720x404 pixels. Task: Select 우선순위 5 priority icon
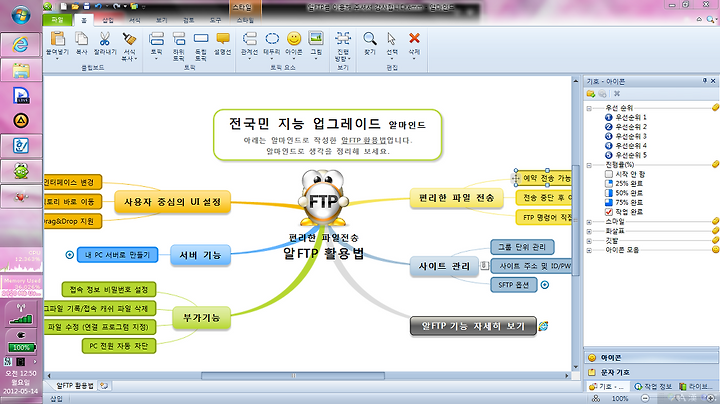tap(609, 155)
